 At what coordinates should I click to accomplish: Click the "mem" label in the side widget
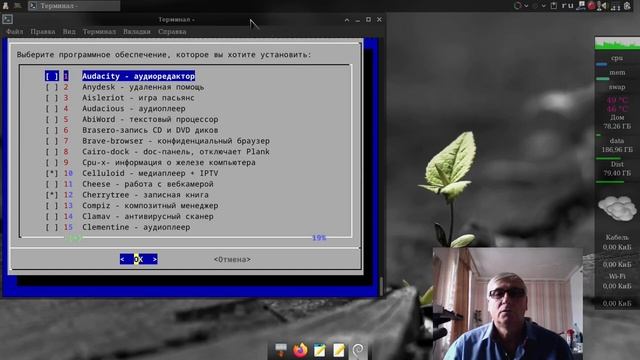click(x=617, y=73)
